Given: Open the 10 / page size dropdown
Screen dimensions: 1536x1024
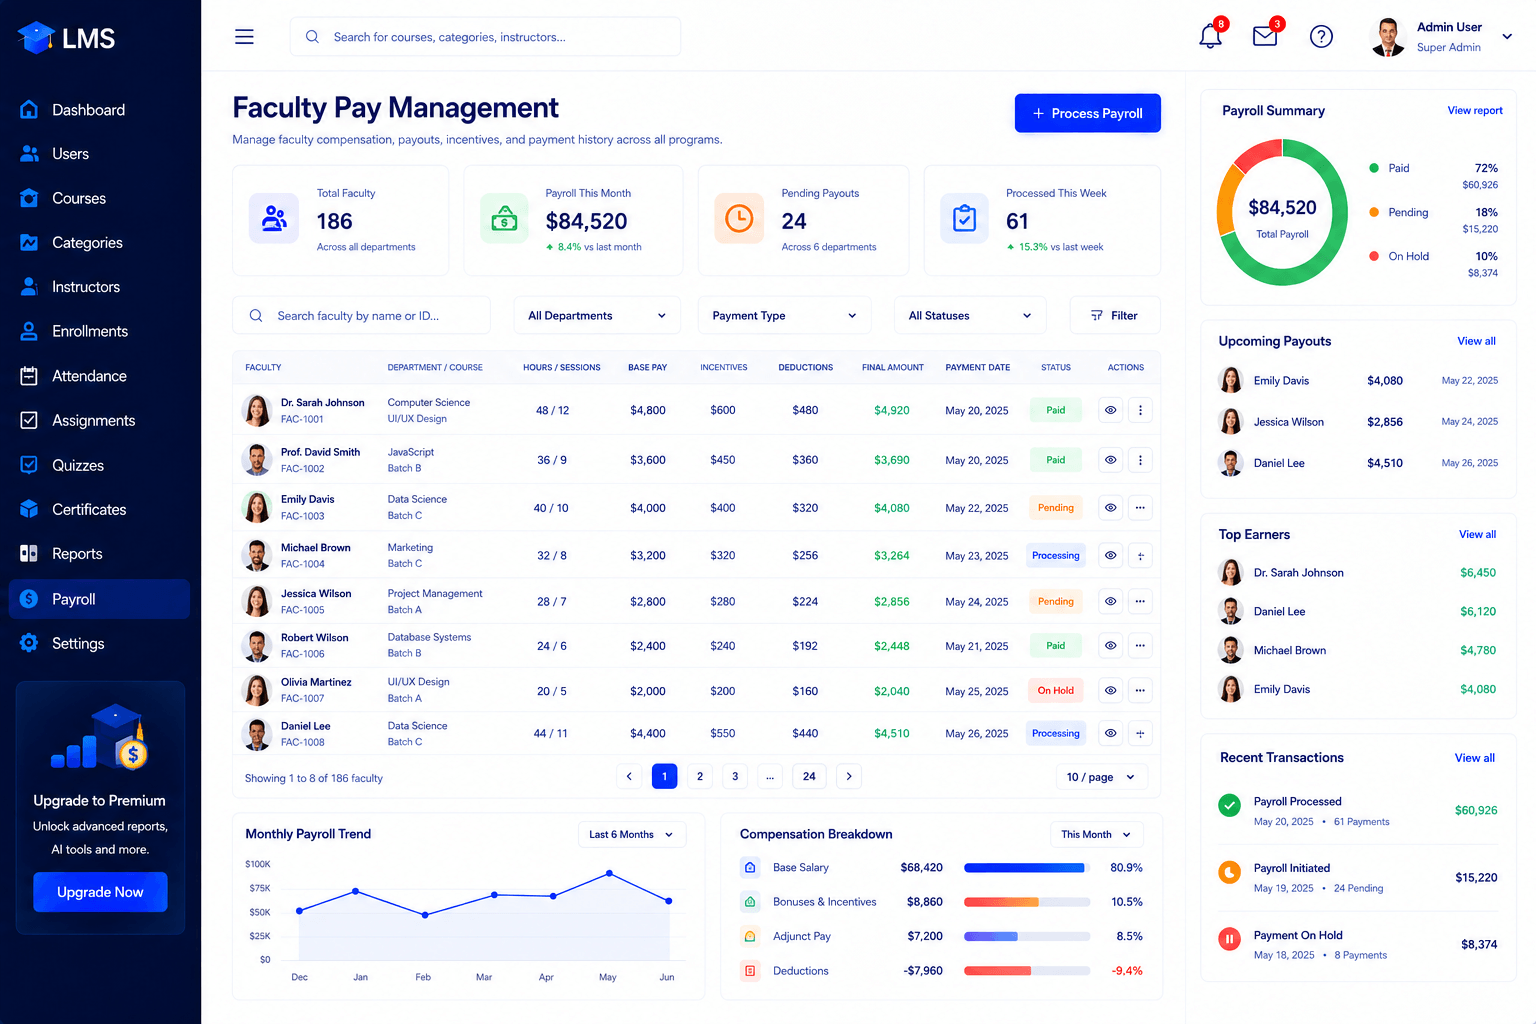Looking at the screenshot, I should coord(1101,777).
